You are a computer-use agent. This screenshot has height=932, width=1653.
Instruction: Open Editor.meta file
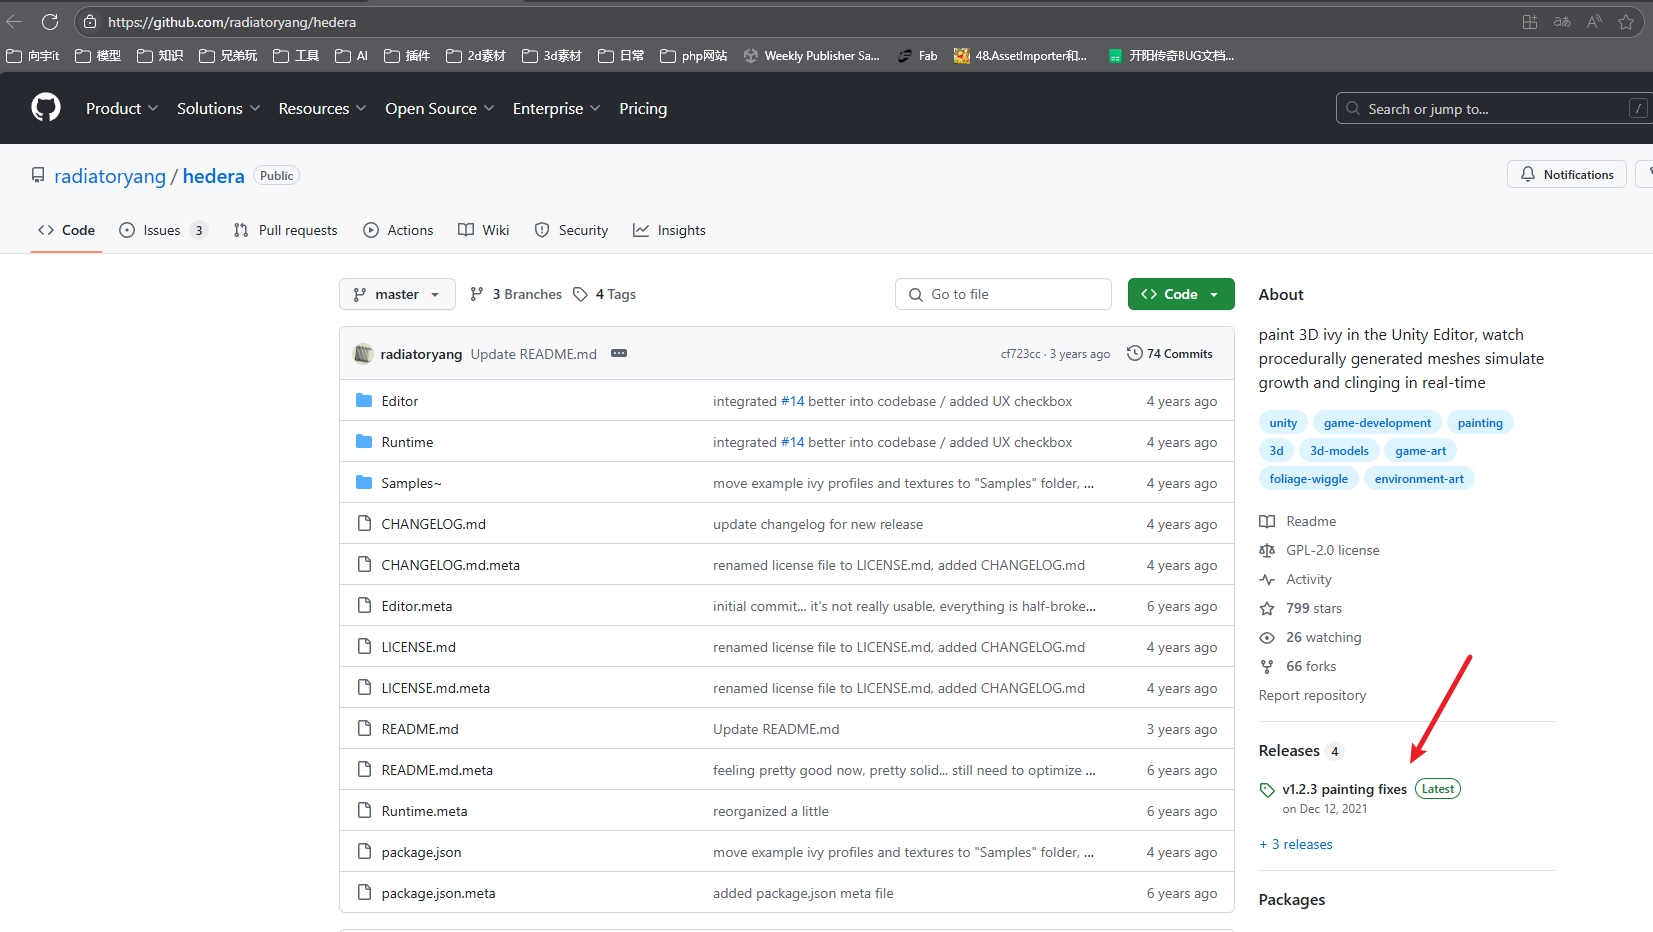point(417,606)
